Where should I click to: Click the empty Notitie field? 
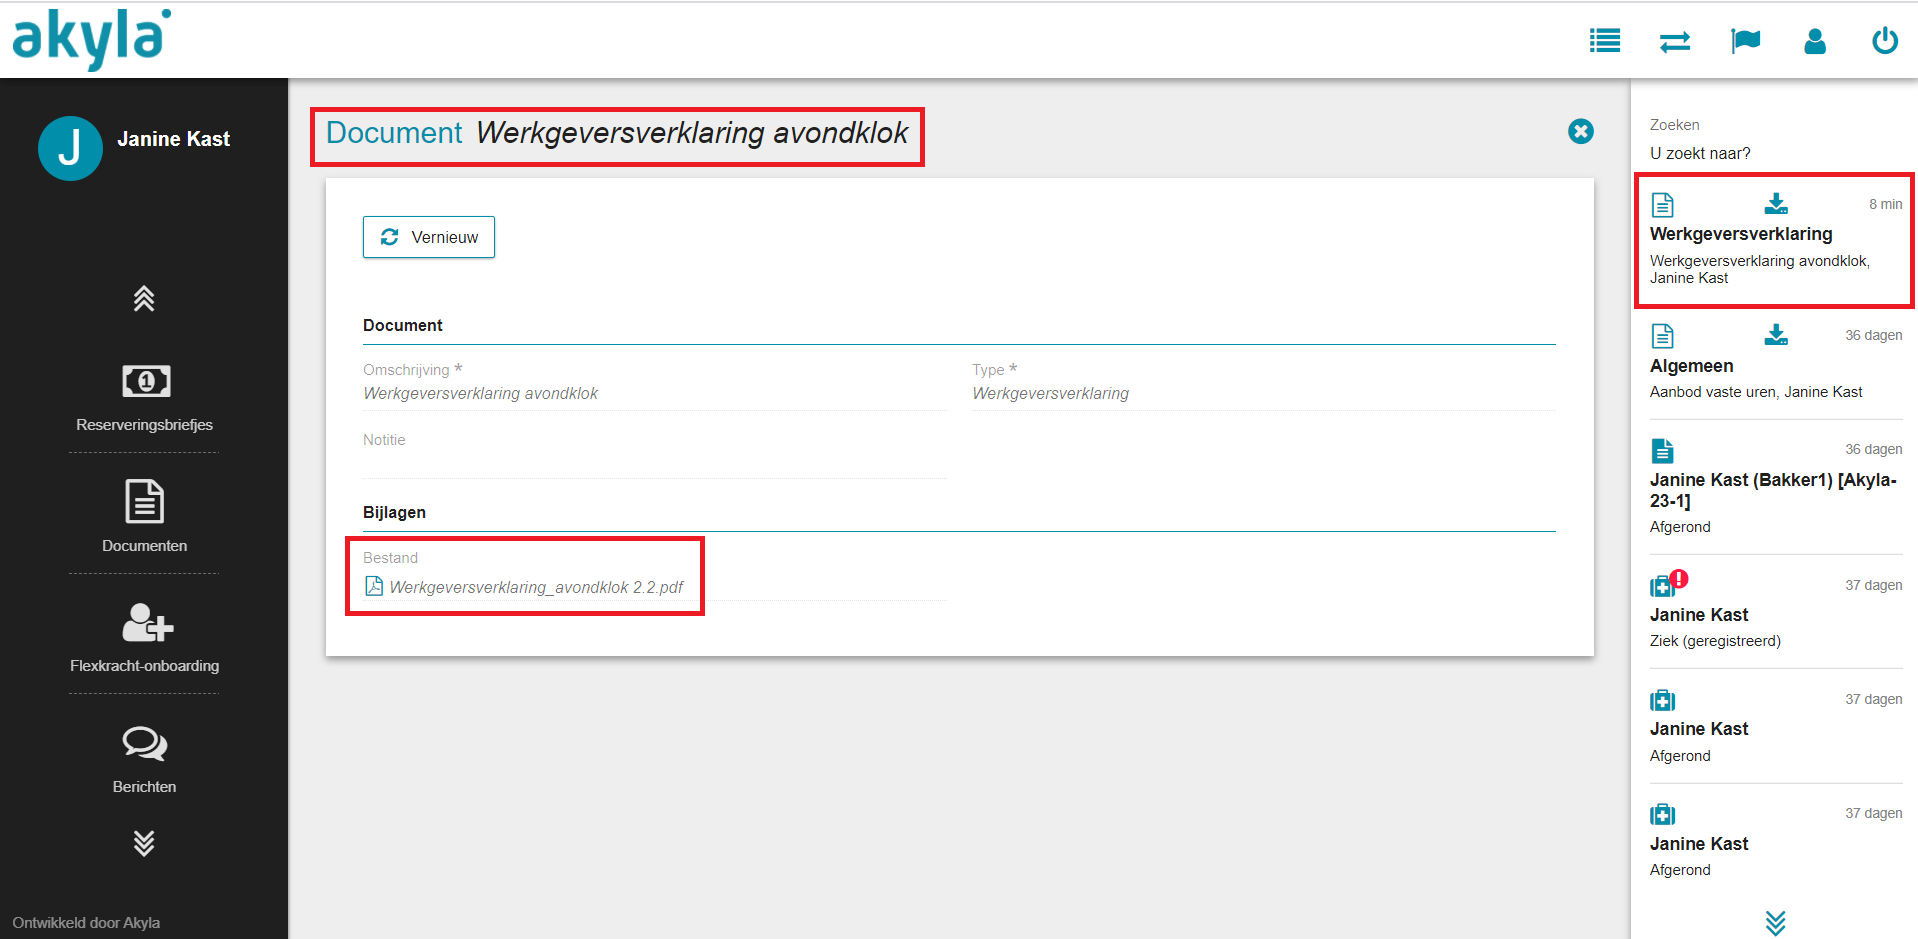654,464
